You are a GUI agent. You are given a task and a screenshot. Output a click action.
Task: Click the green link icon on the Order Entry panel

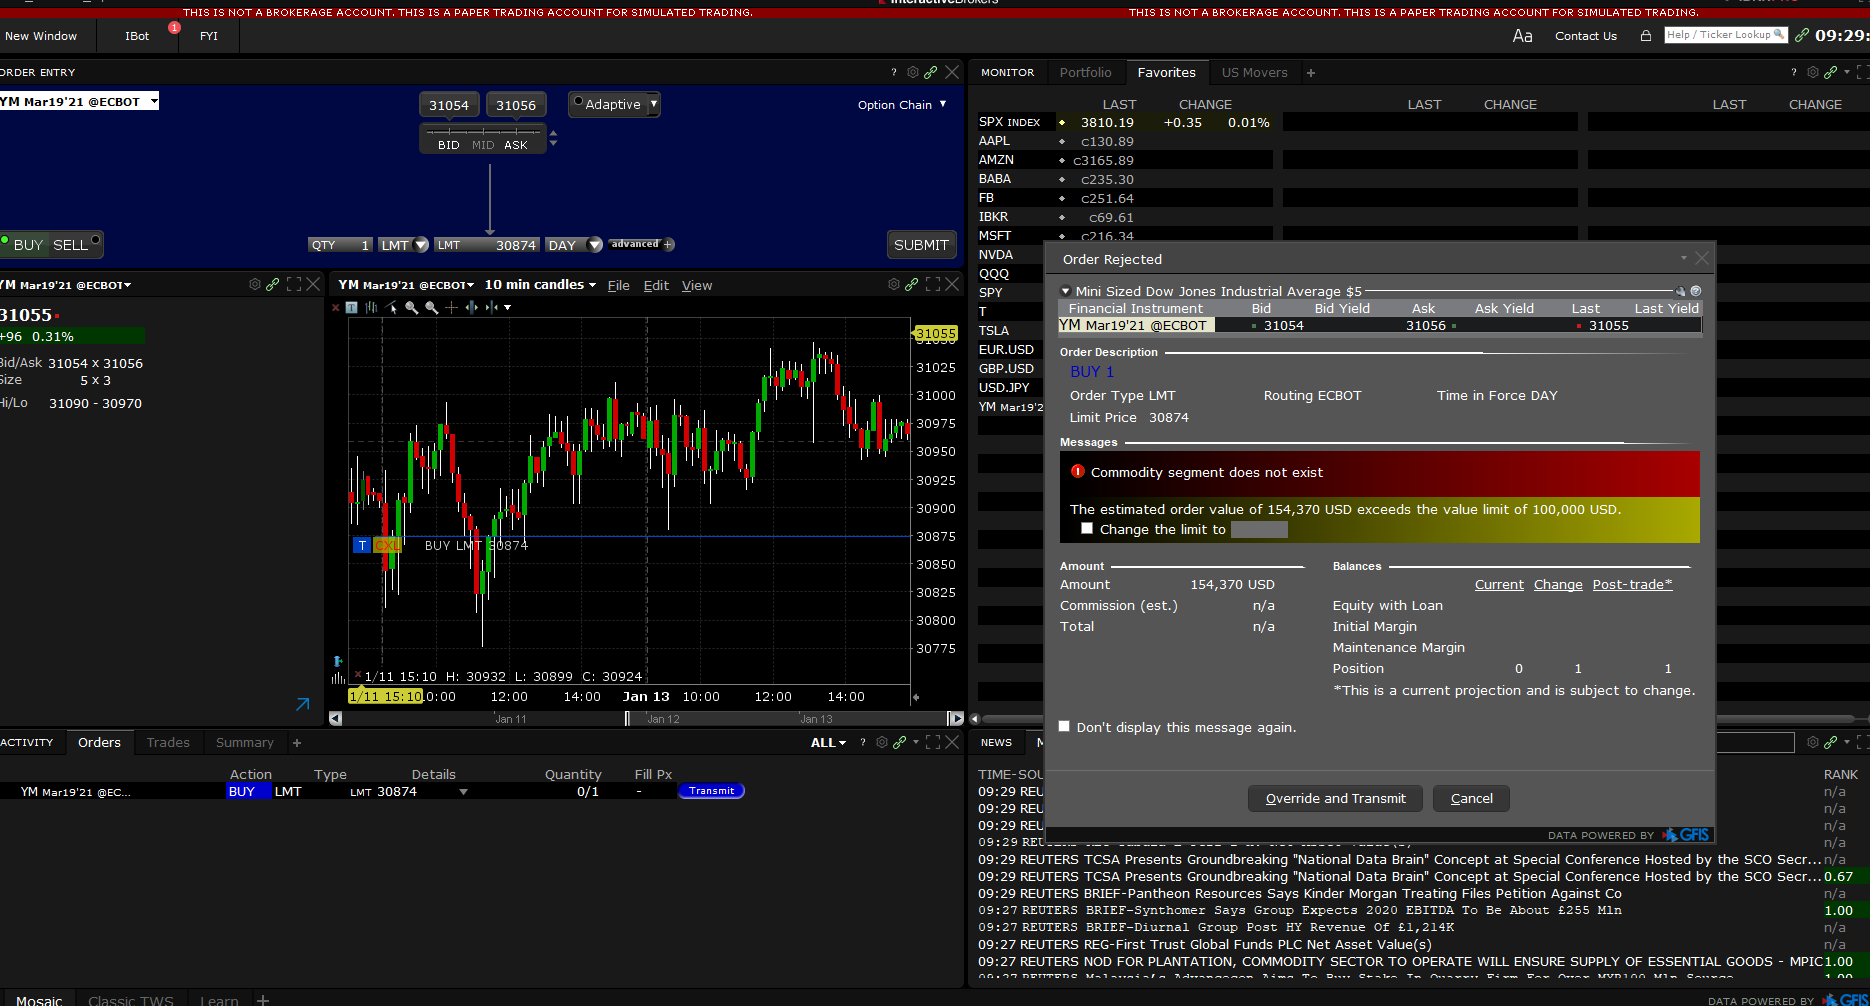pos(931,71)
